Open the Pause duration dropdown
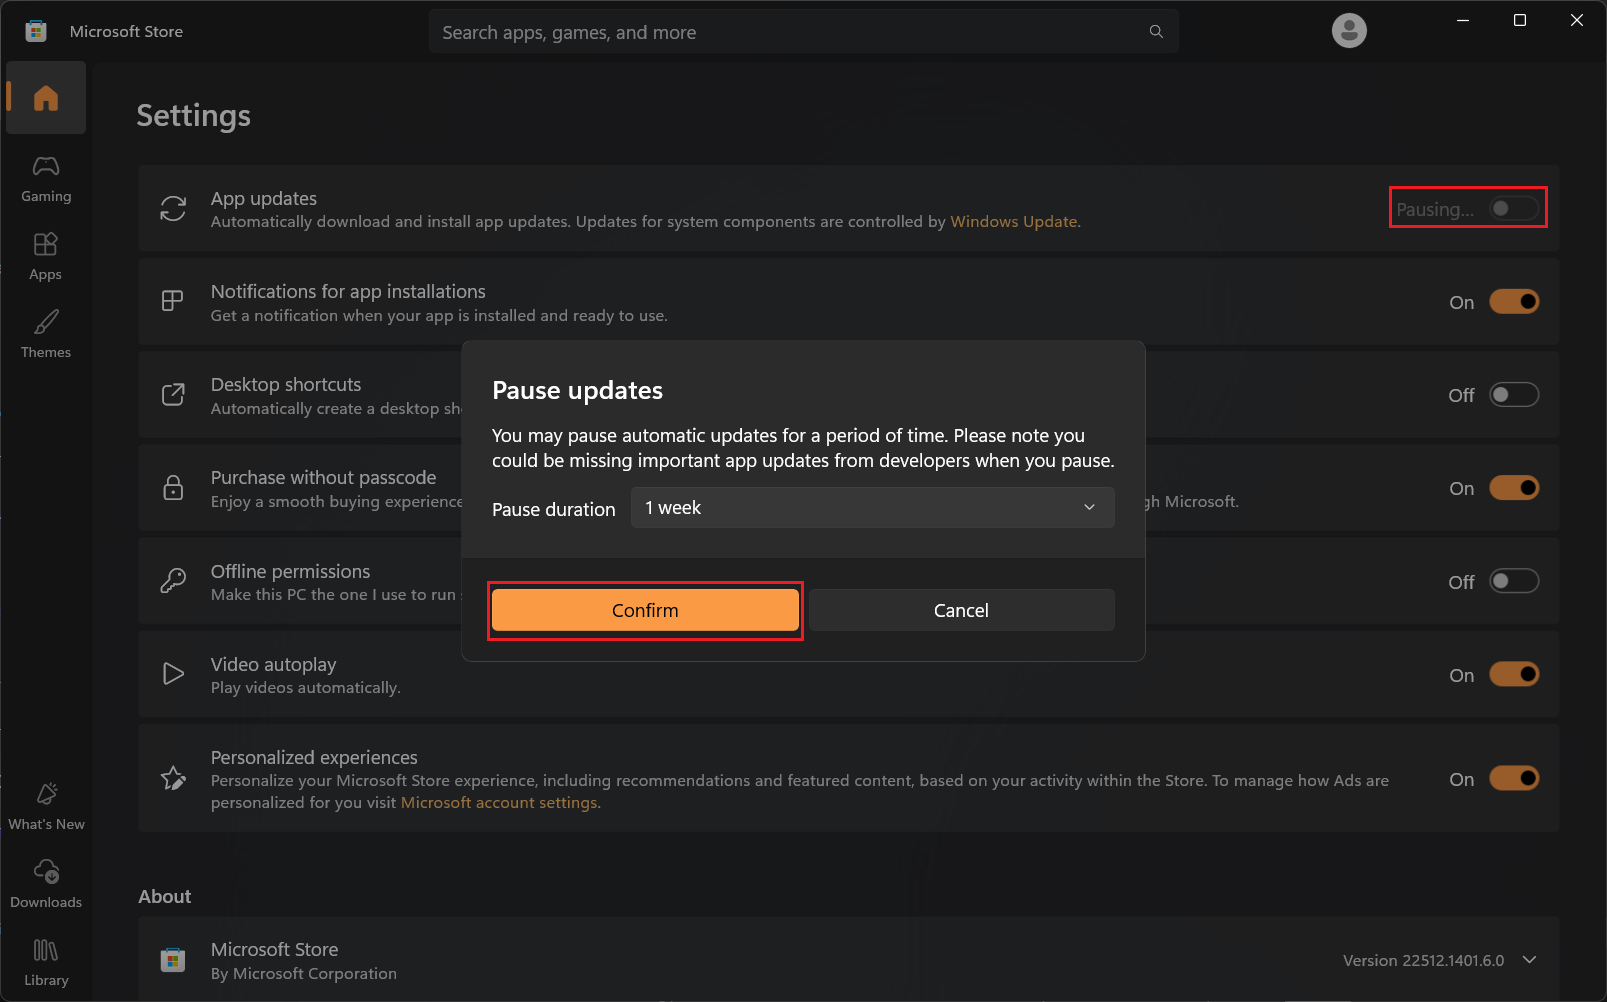Viewport: 1607px width, 1002px height. coord(872,508)
